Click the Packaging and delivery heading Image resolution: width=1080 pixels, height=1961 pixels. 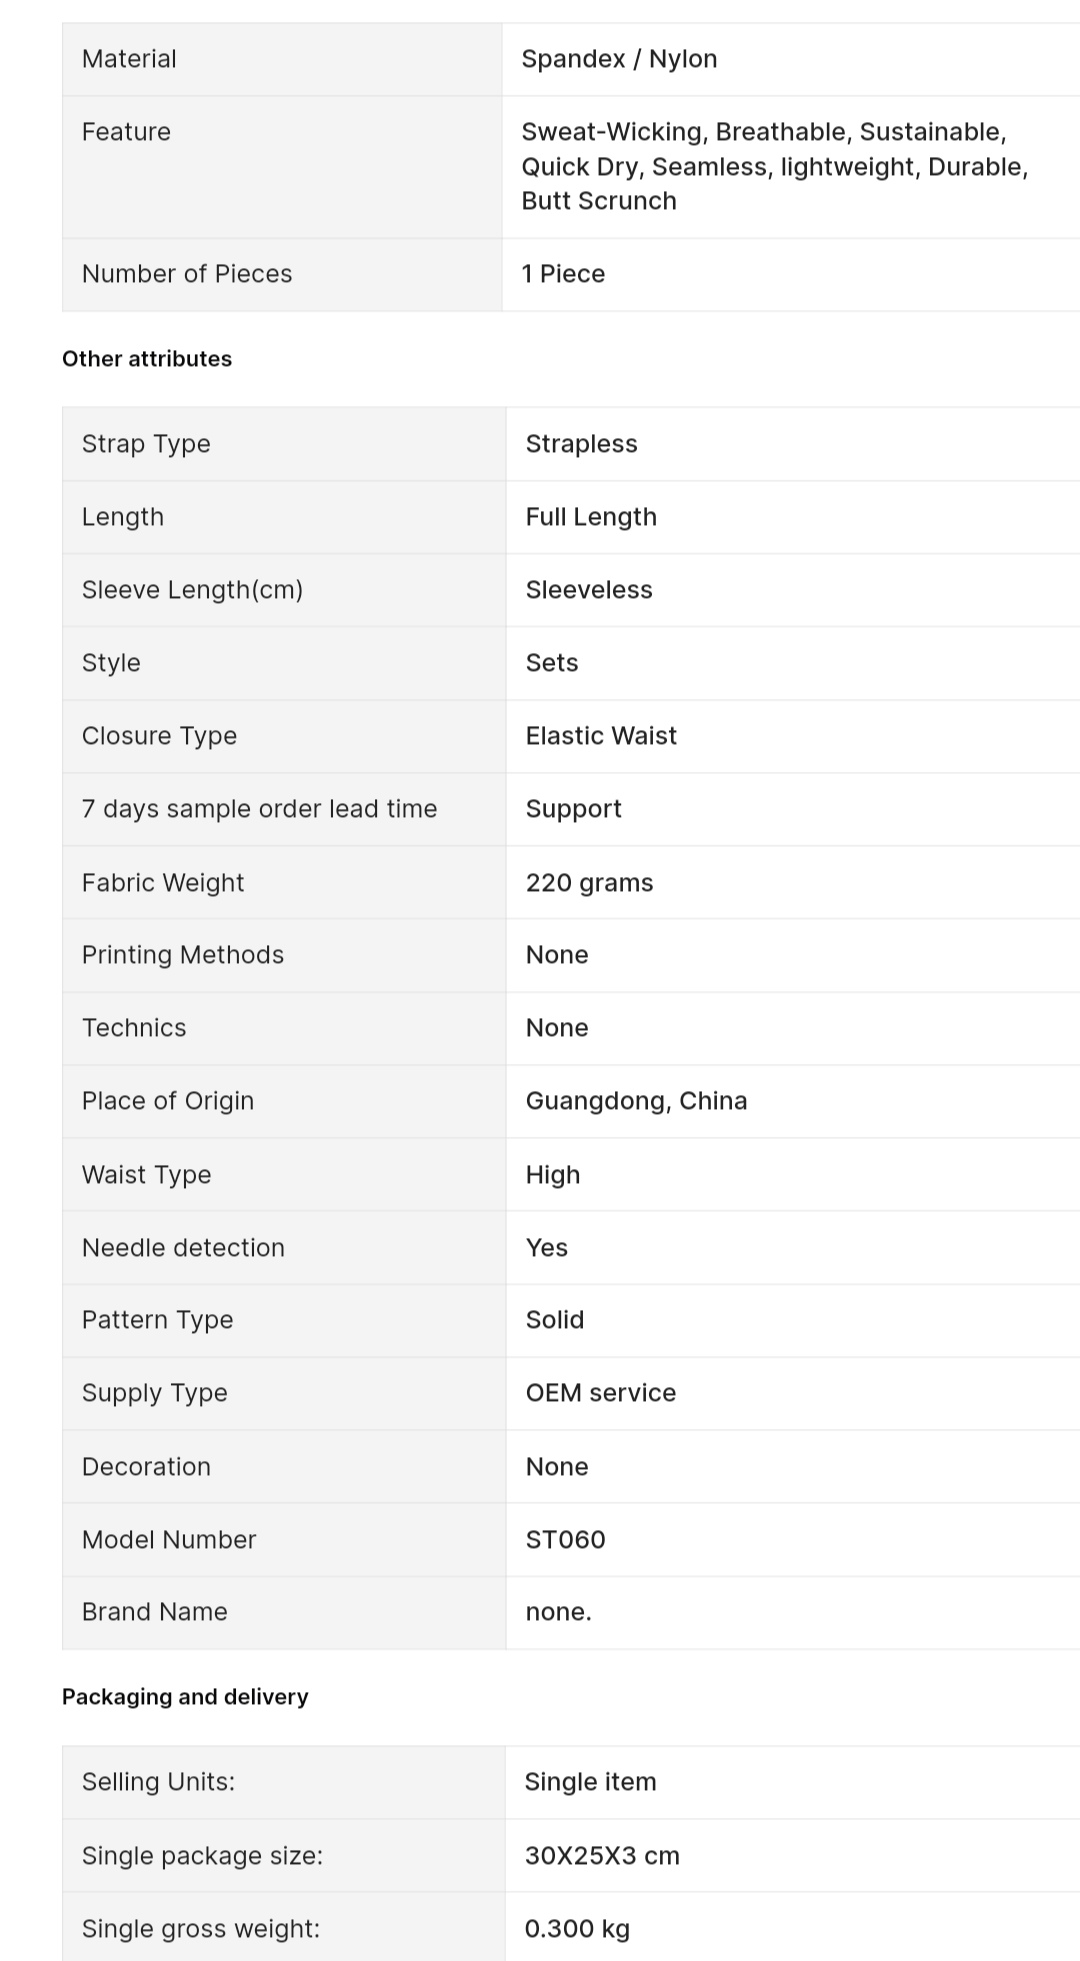pos(185,1697)
